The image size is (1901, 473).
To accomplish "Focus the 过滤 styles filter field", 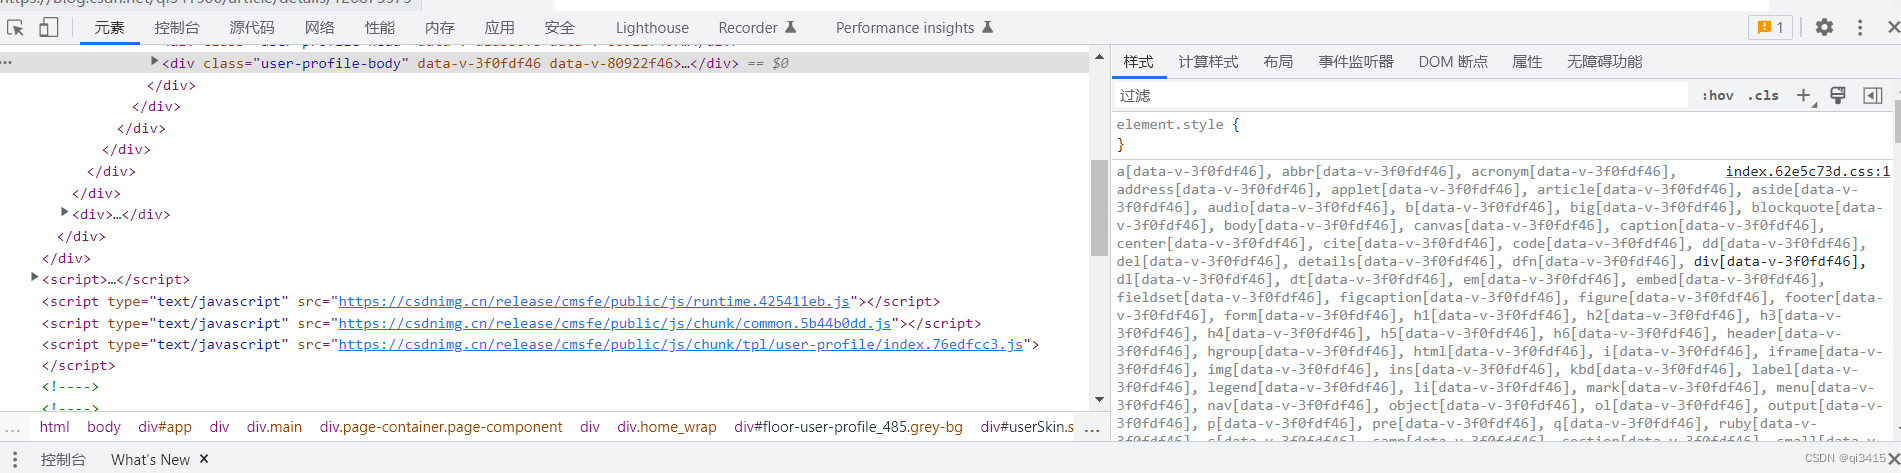I will click(x=1400, y=96).
